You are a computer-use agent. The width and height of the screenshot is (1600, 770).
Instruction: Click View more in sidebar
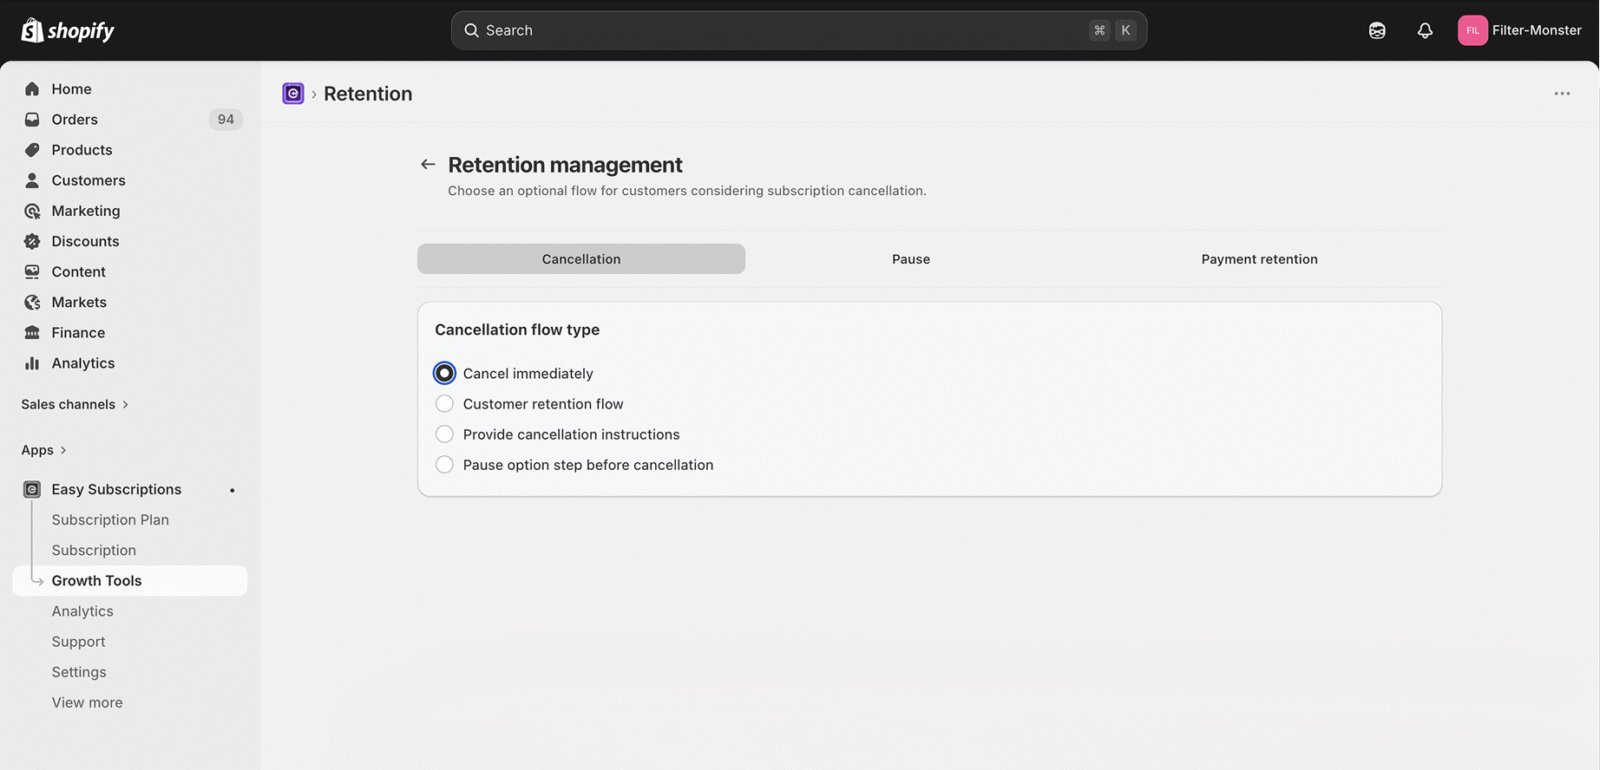pos(87,703)
